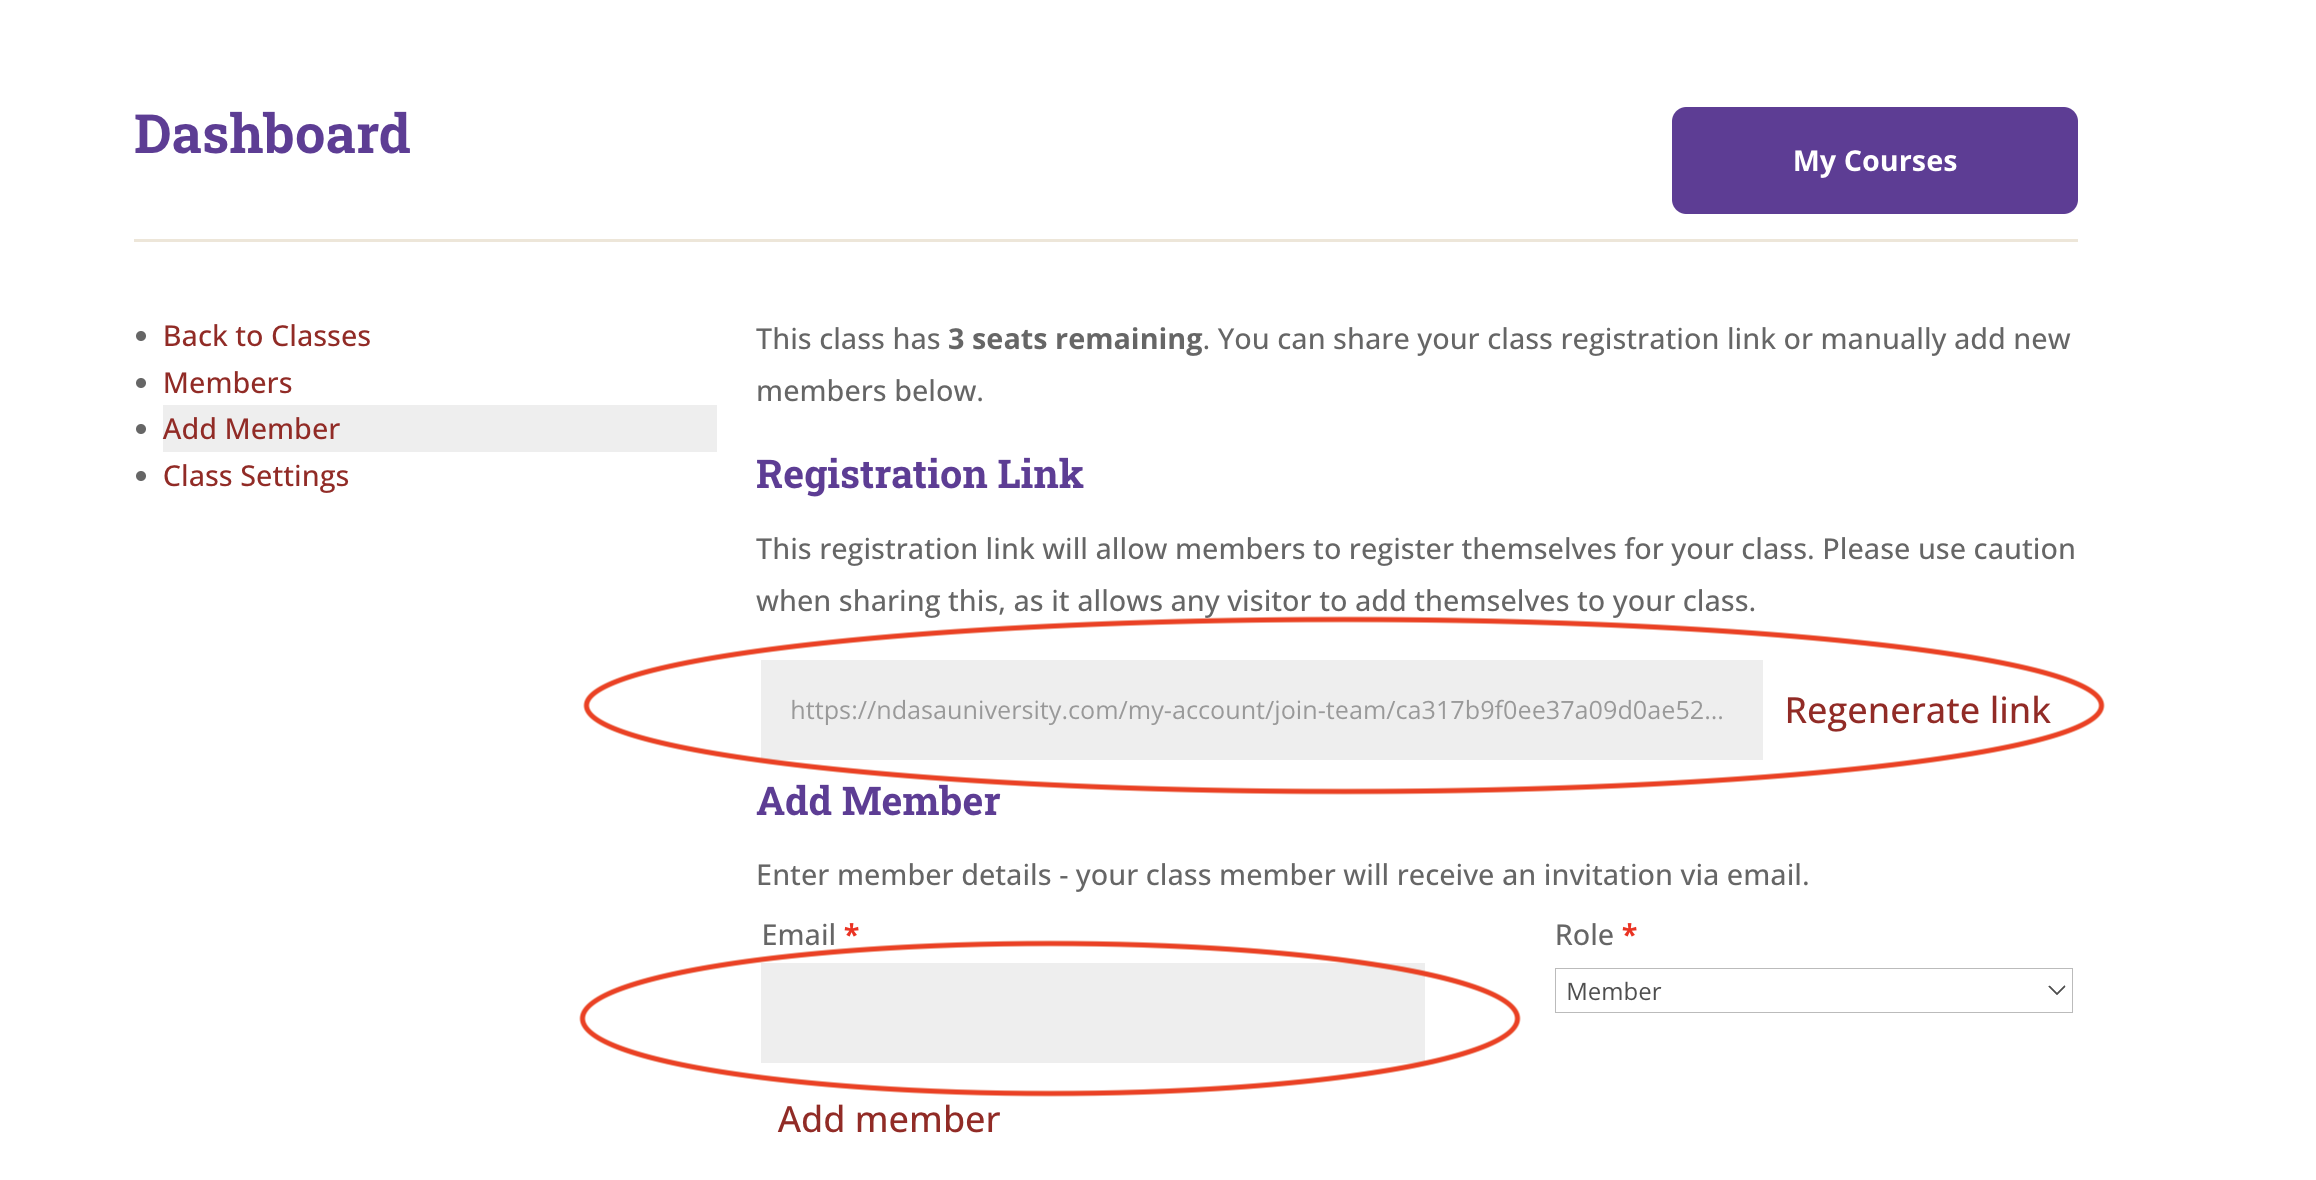
Task: Click the Dashboard page title
Action: coord(272,134)
